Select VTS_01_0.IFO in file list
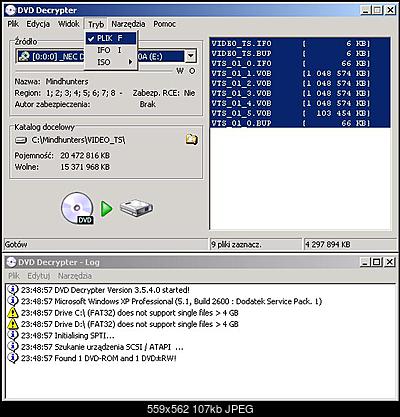400x417 pixels. 300,63
